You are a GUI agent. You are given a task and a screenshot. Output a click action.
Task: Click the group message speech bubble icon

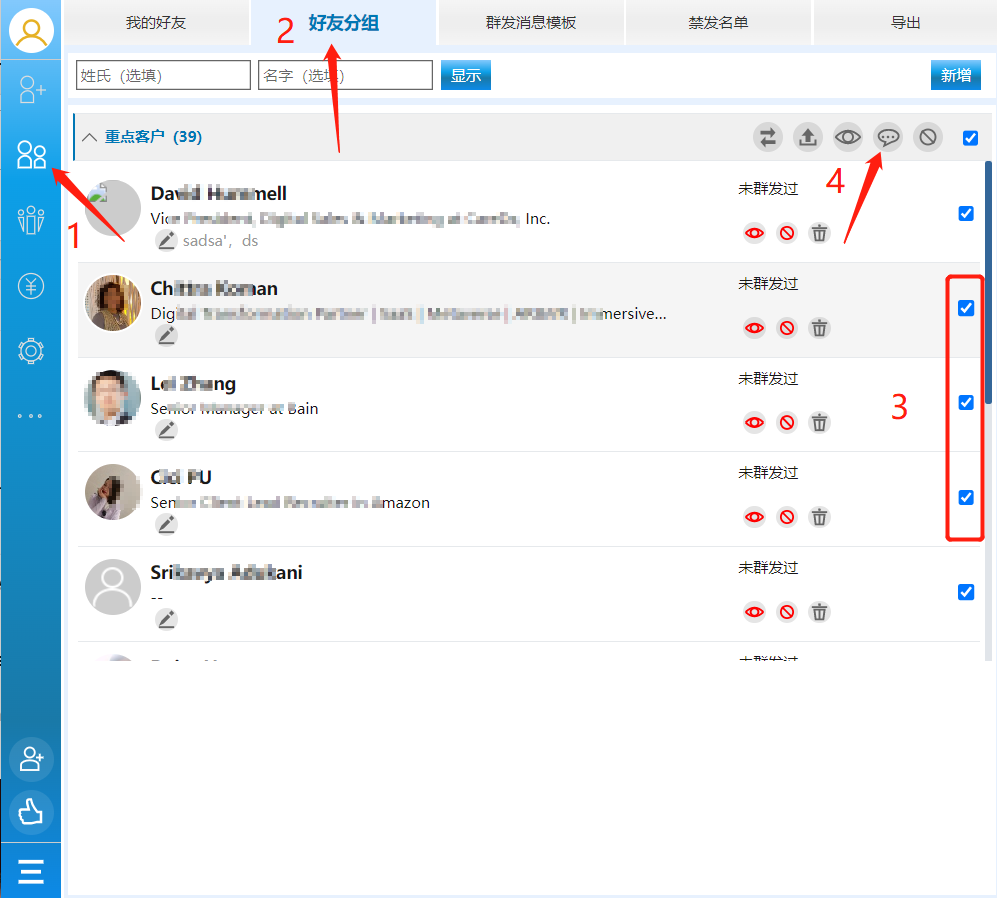click(x=888, y=138)
